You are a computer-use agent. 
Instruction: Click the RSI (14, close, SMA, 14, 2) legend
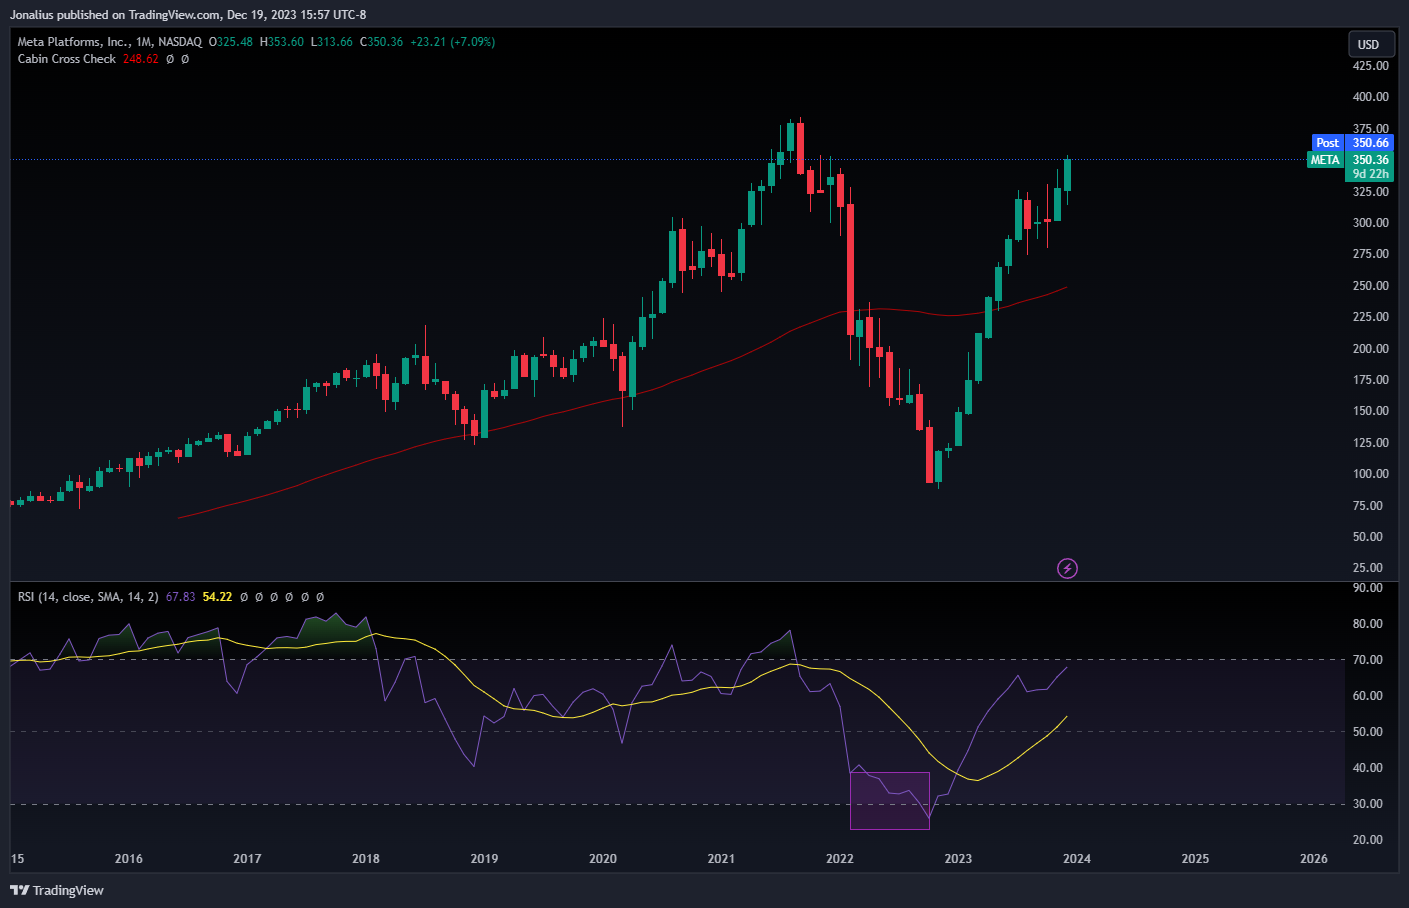point(88,597)
